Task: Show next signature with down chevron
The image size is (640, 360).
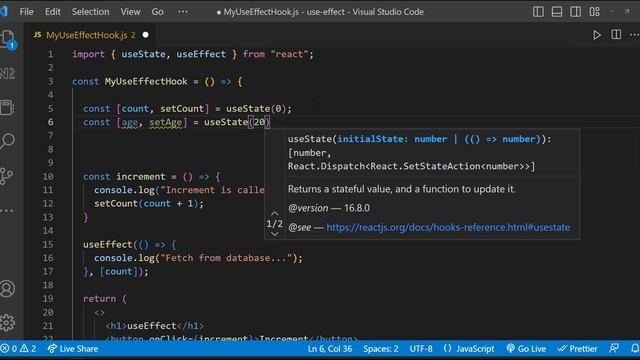Action: coord(274,234)
